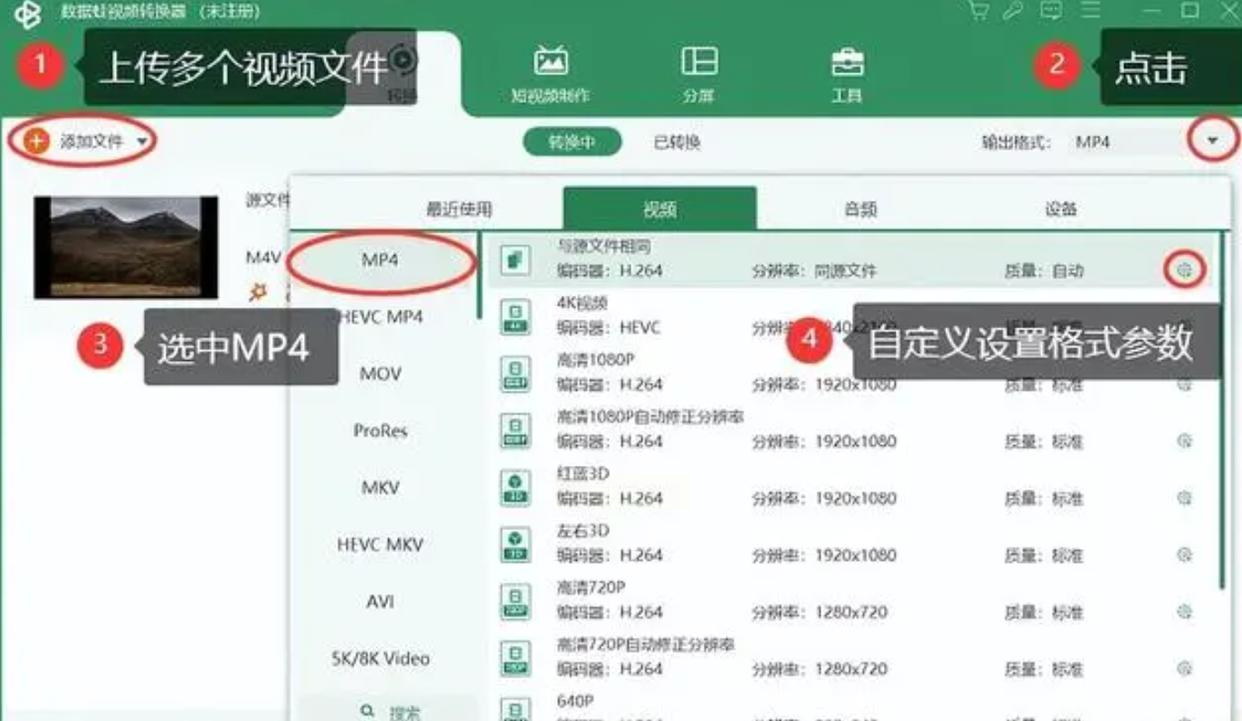This screenshot has width=1242, height=721.
Task: Click the preset icon beside 高清720P自动修正分辨率
Action: coord(514,659)
